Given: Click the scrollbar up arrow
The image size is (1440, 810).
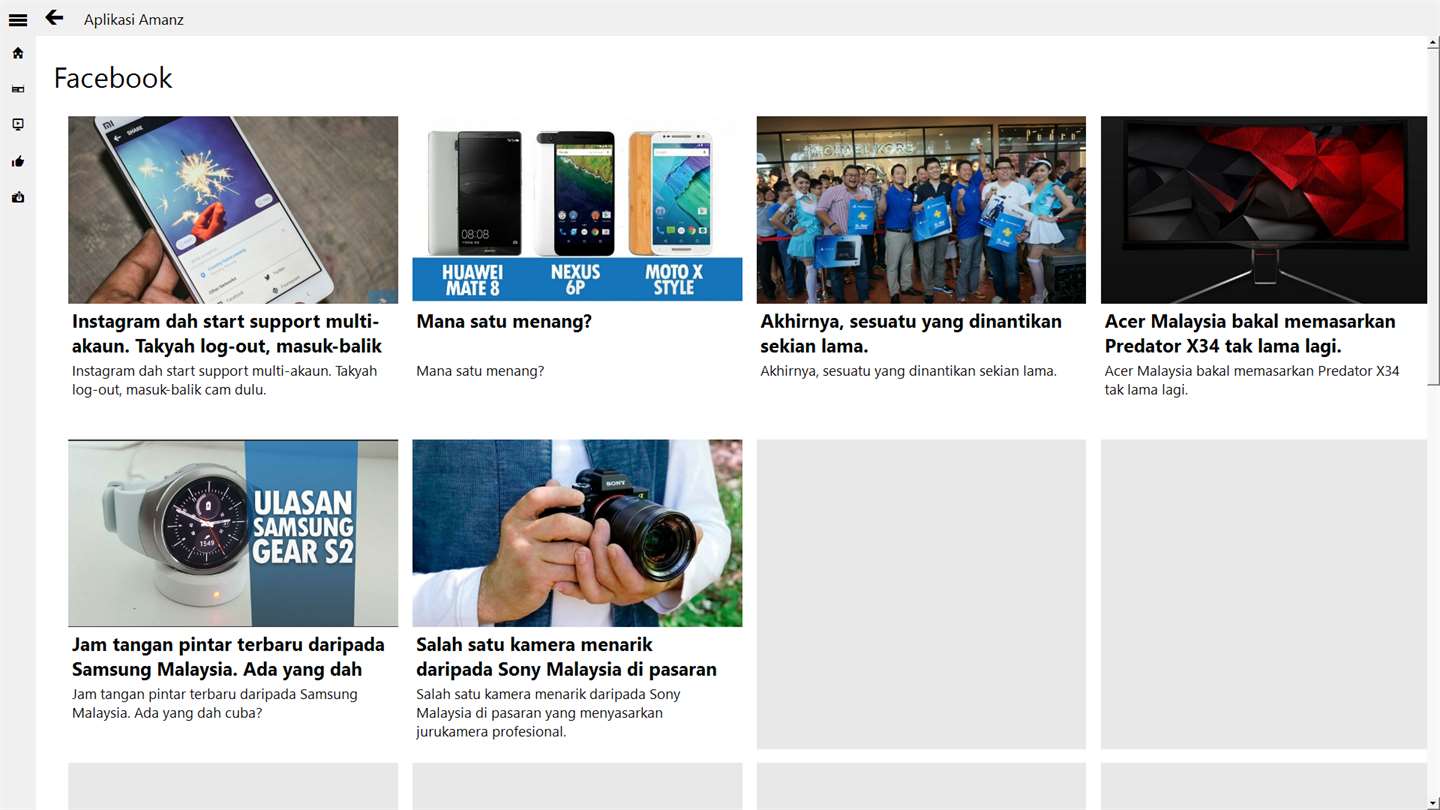Looking at the screenshot, I should [1434, 43].
